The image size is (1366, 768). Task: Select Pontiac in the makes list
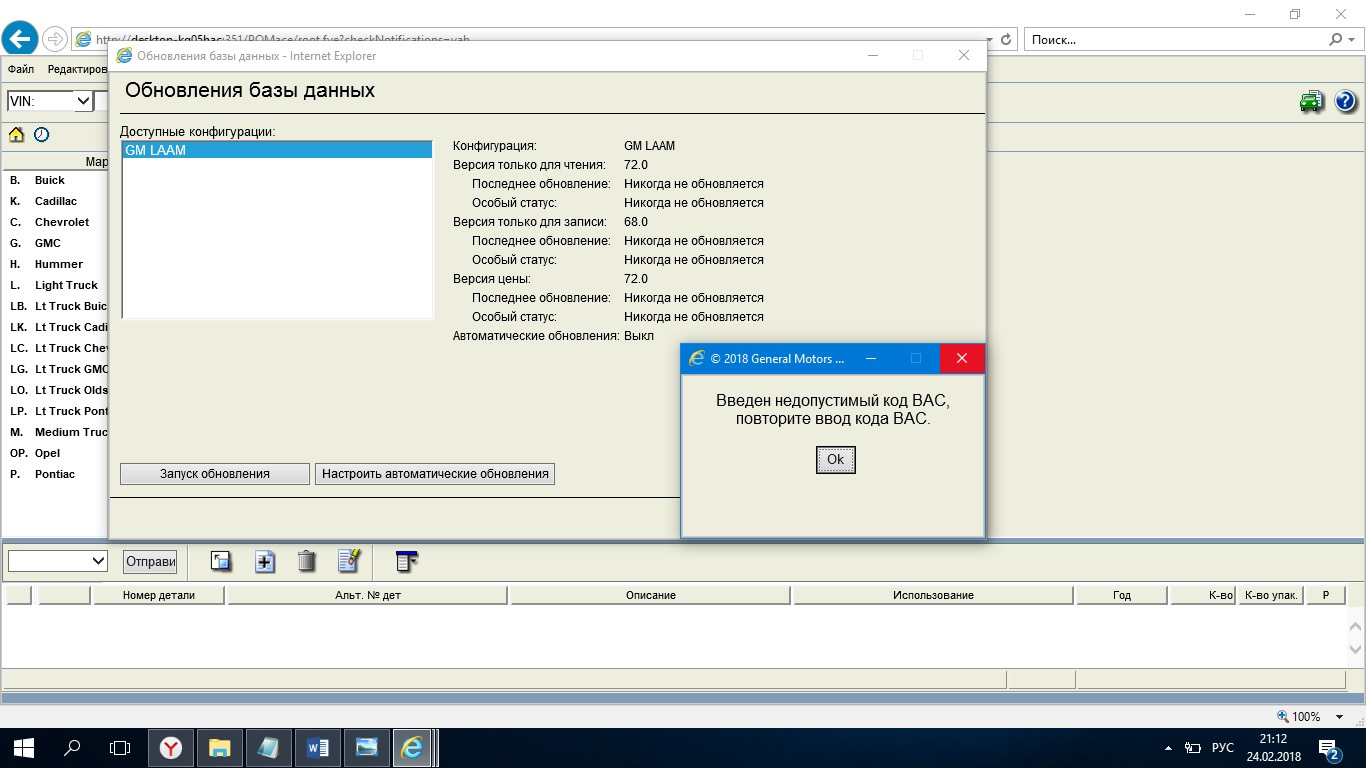(55, 474)
